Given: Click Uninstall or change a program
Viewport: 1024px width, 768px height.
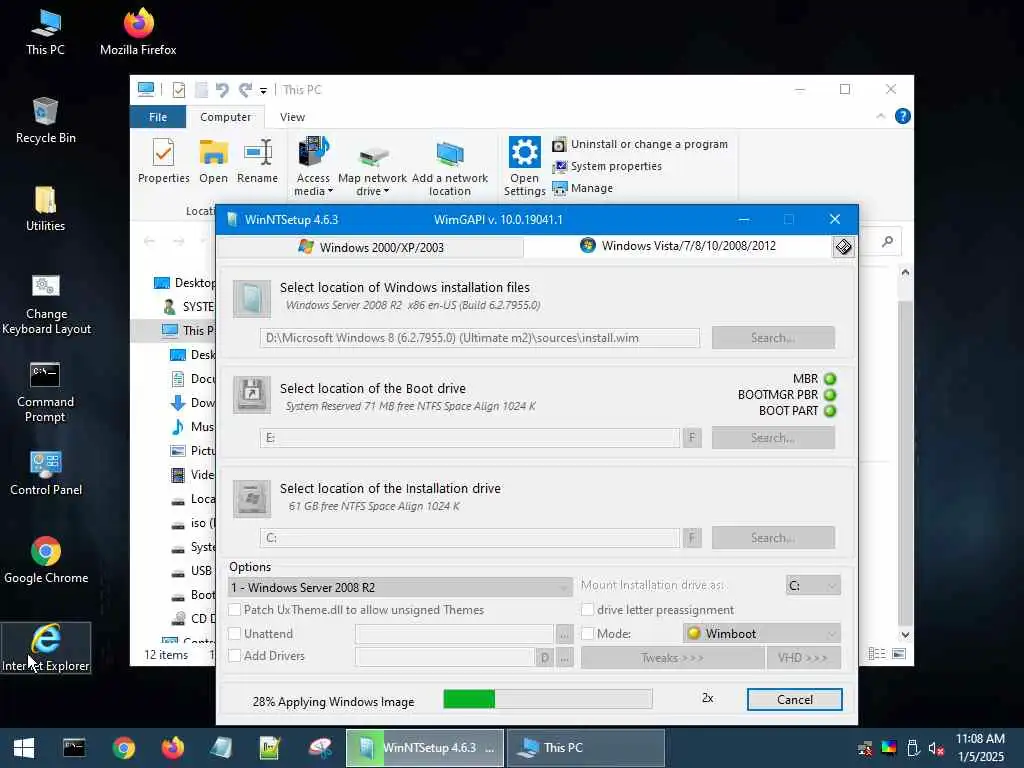Looking at the screenshot, I should pos(640,144).
